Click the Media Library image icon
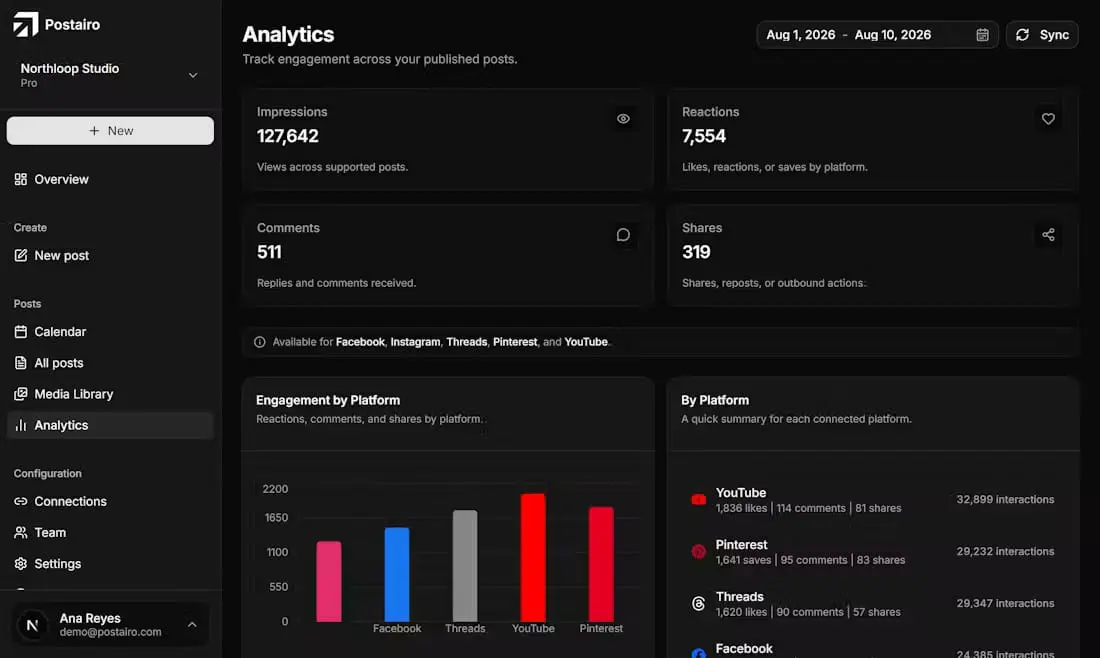This screenshot has width=1100, height=658. [20, 394]
